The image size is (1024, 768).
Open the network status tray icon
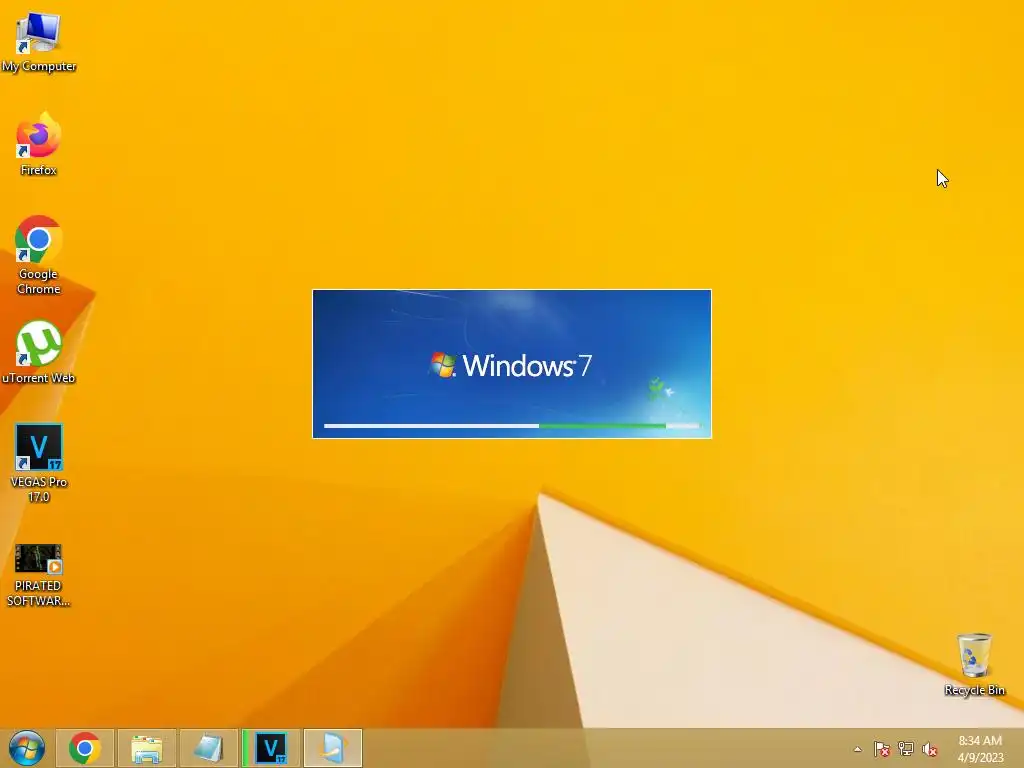[x=906, y=749]
